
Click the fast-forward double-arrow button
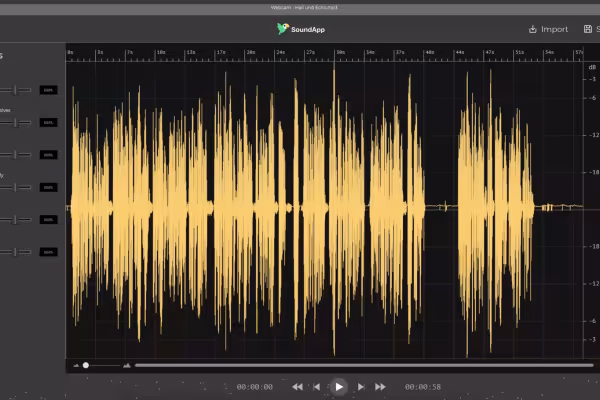click(x=380, y=387)
